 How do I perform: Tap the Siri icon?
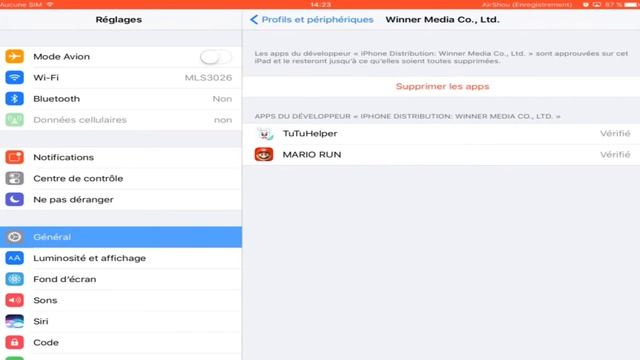[14, 322]
